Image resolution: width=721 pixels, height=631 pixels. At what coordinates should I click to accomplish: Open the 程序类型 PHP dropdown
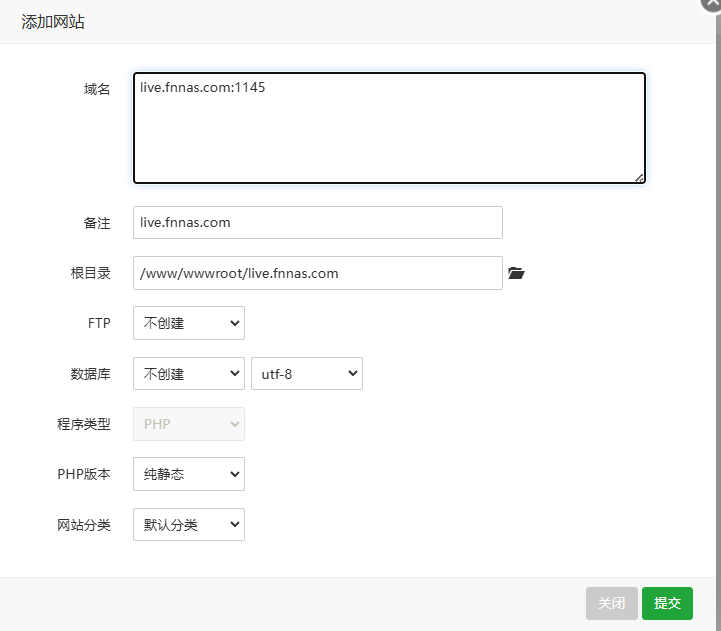189,424
